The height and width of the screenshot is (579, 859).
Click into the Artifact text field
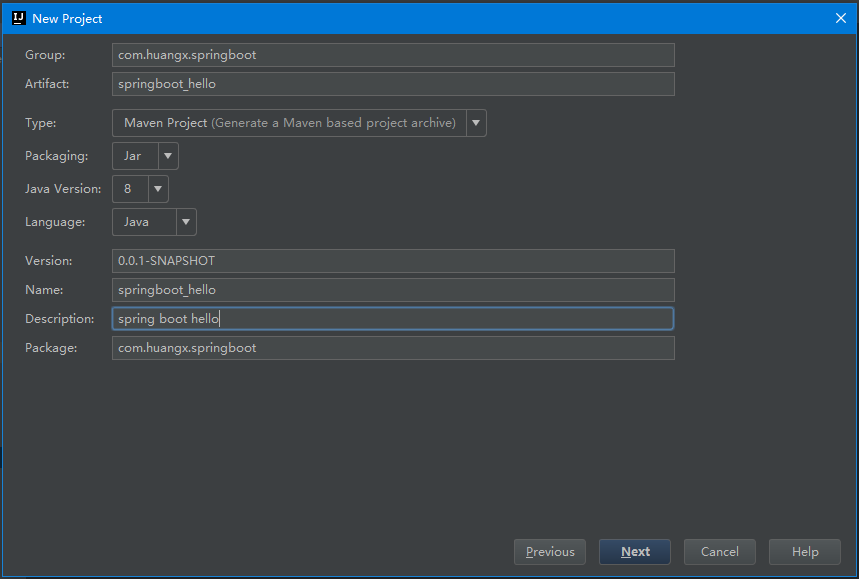[393, 84]
